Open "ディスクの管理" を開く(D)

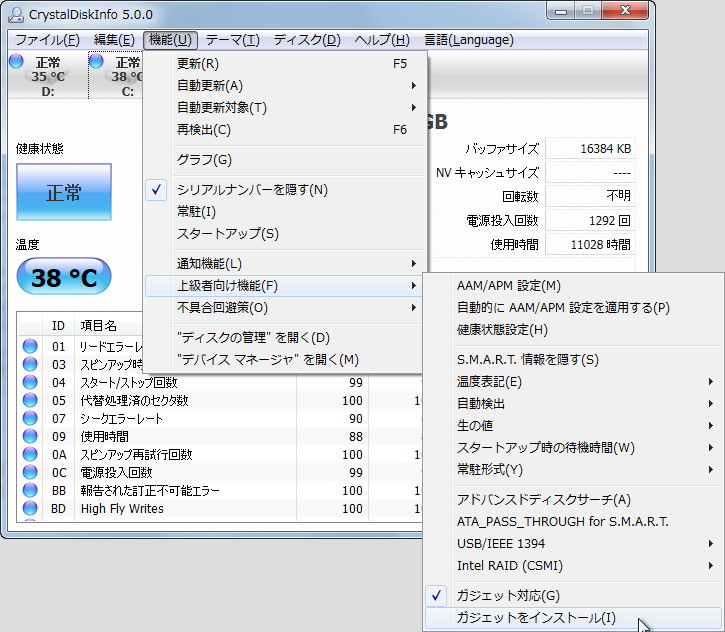284,338
